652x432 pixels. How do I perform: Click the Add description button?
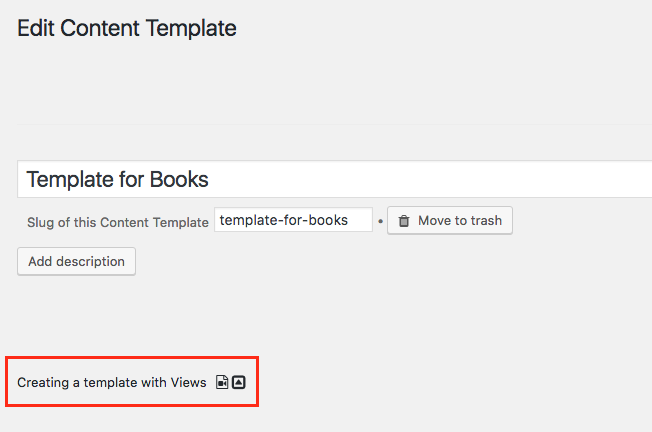[77, 261]
